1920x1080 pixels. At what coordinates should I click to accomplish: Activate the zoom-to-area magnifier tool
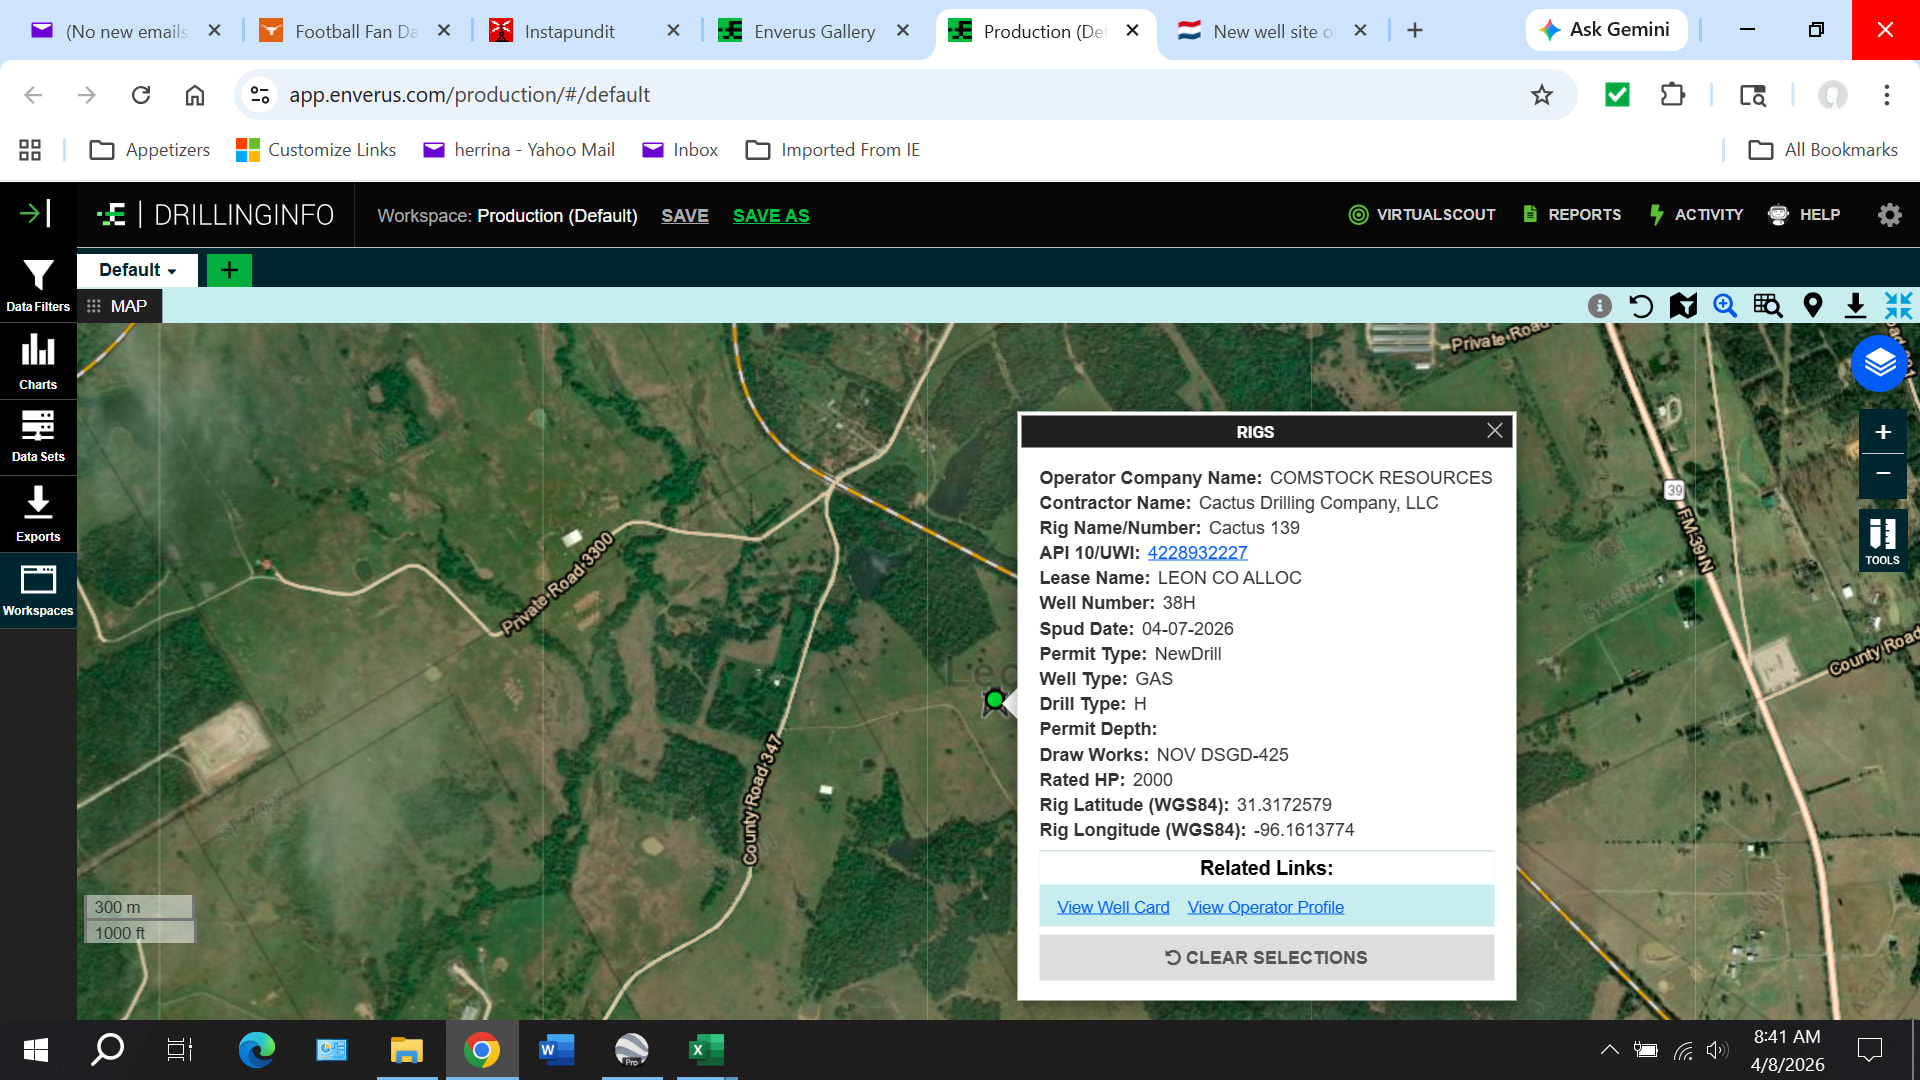click(x=1725, y=306)
